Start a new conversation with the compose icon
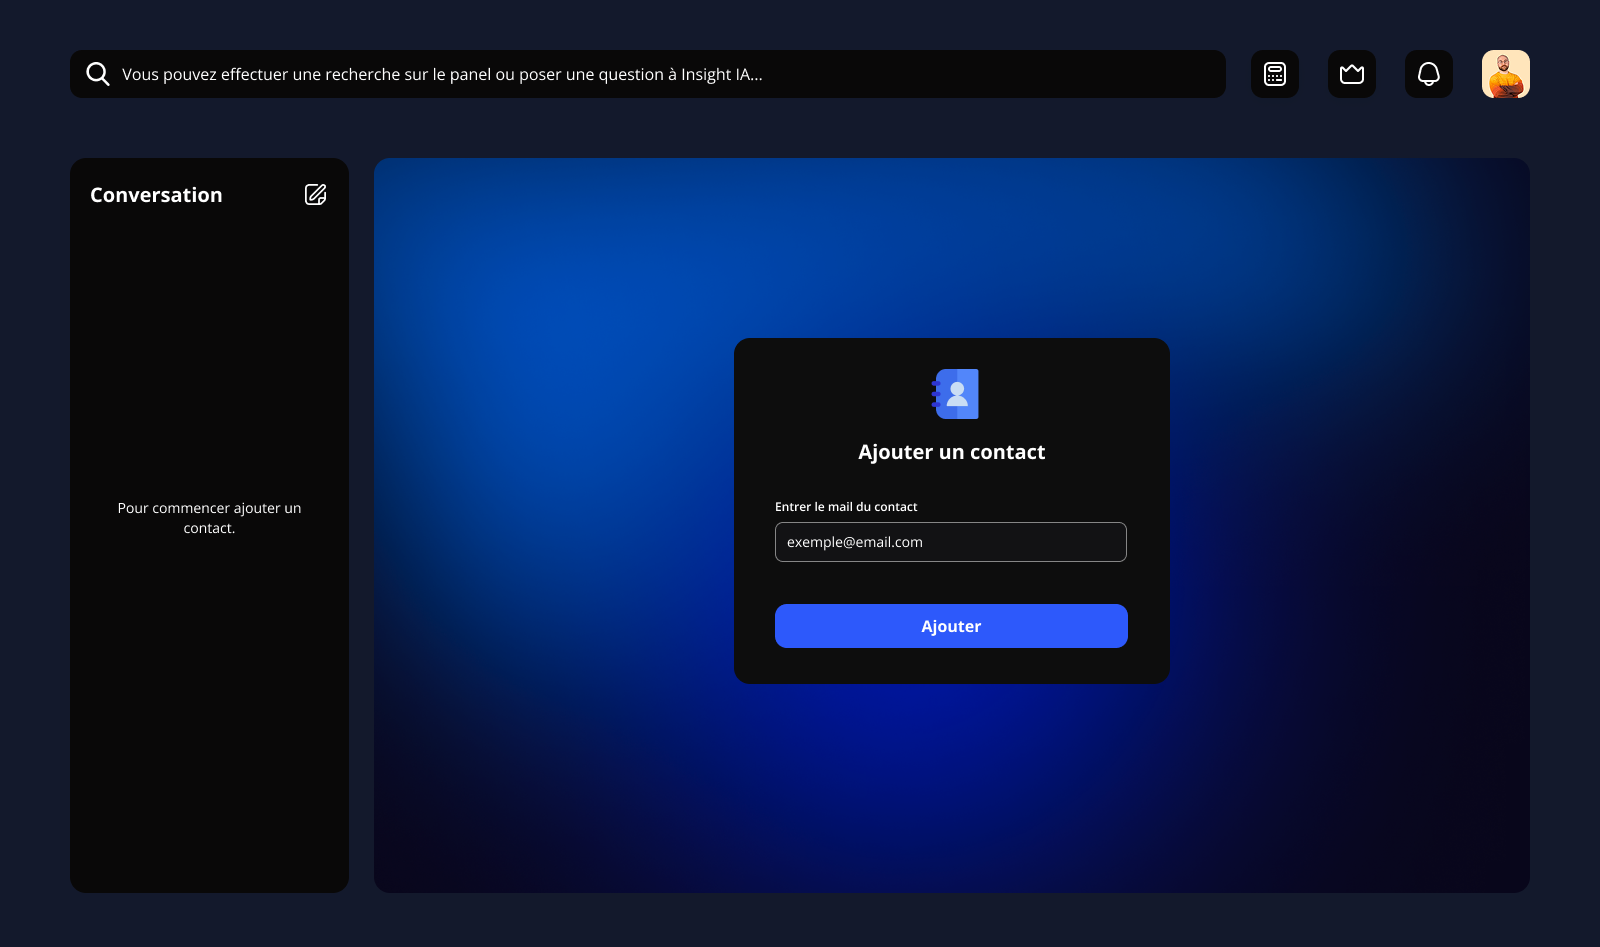Image resolution: width=1600 pixels, height=947 pixels. coord(316,195)
